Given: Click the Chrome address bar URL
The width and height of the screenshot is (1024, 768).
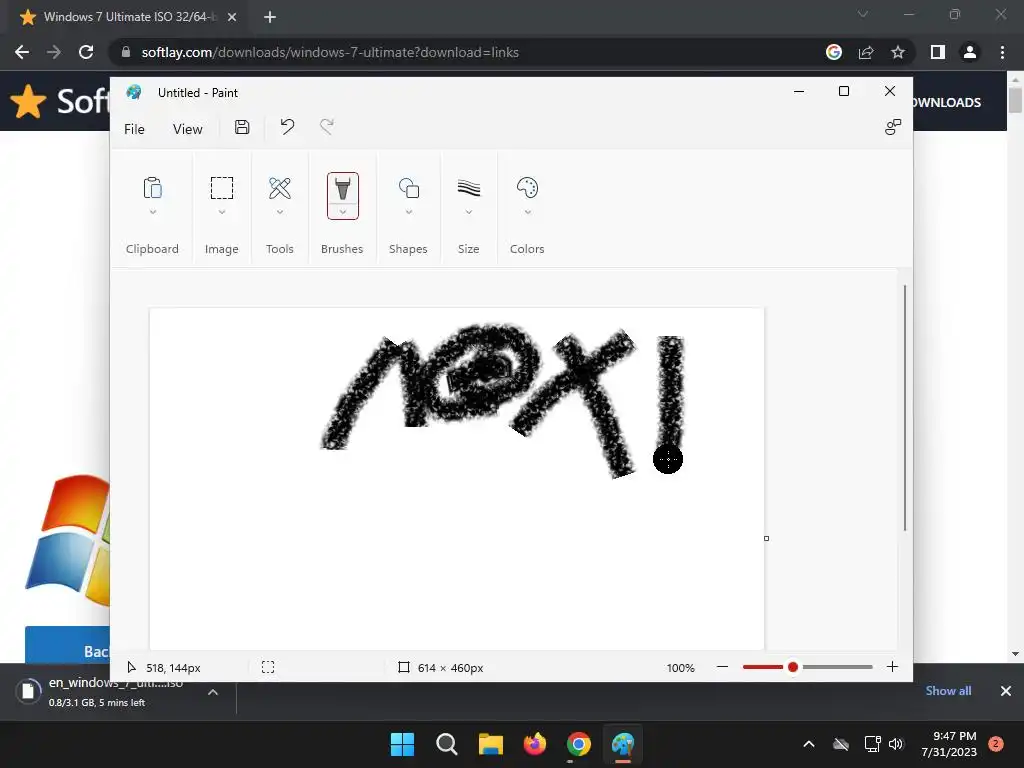Looking at the screenshot, I should tap(330, 52).
